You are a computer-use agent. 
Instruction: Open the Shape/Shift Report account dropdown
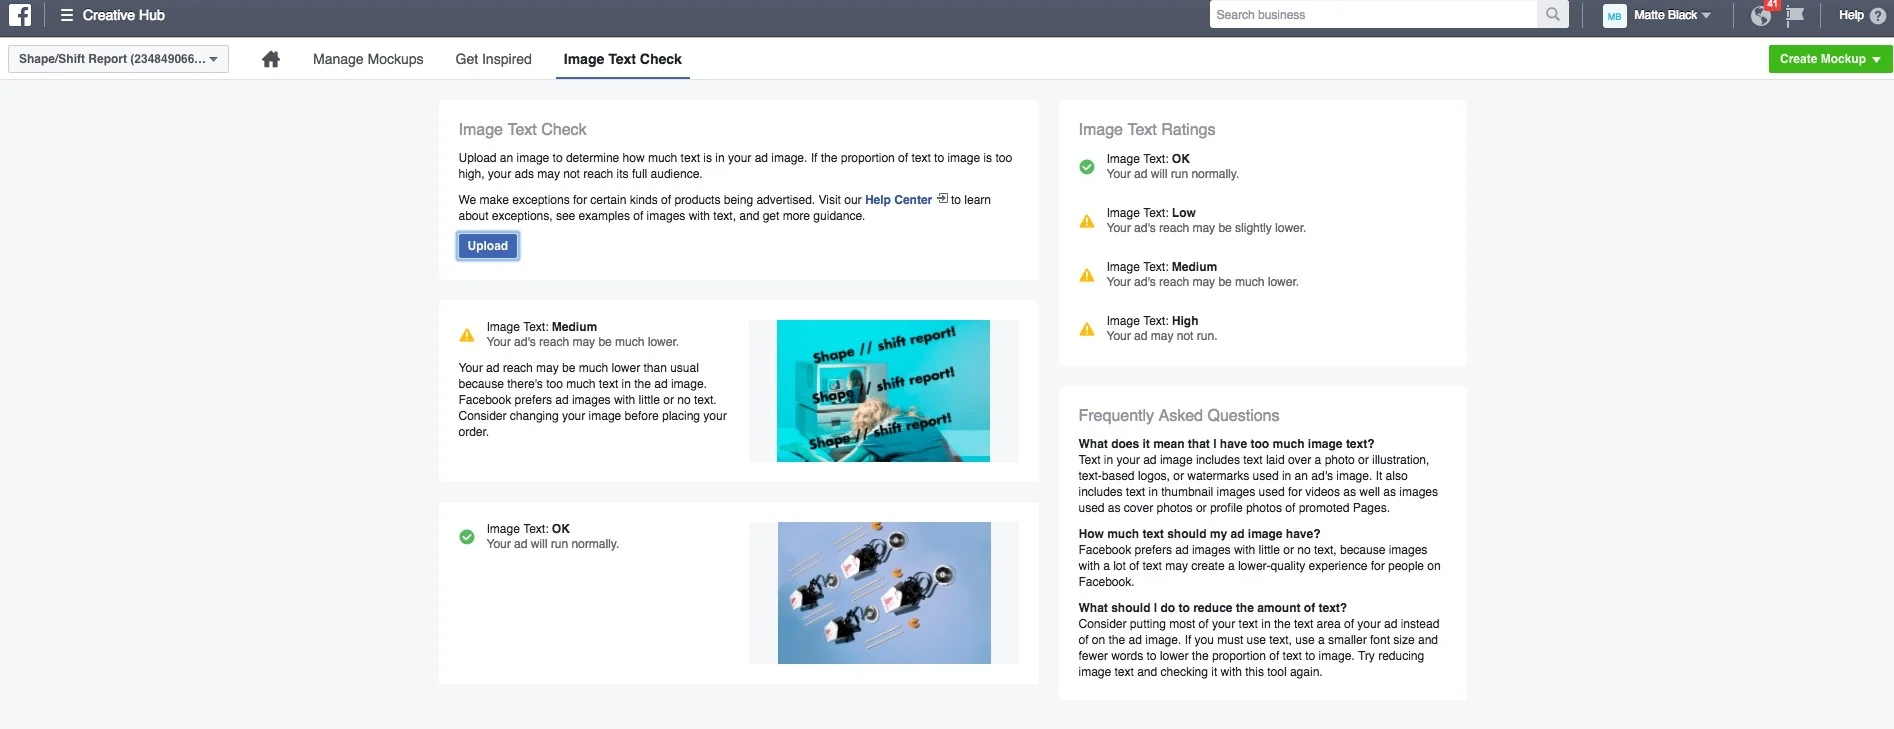point(118,59)
